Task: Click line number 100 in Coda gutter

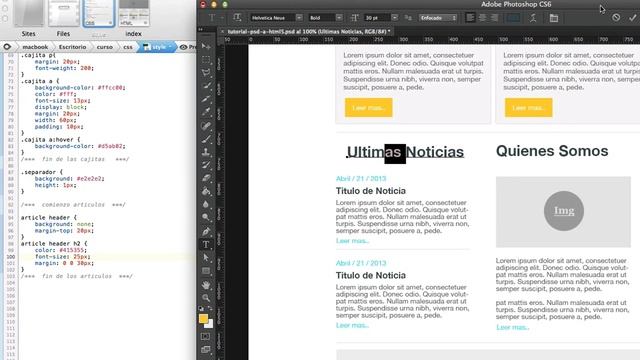Action: pyautogui.click(x=11, y=257)
